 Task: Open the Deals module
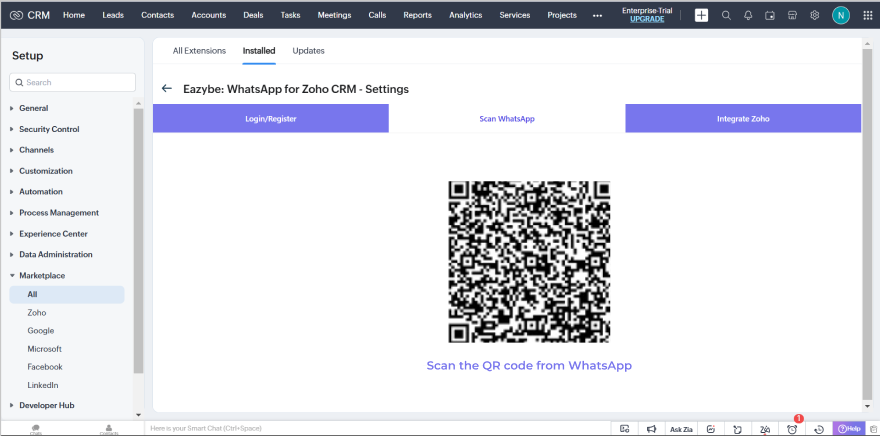[253, 15]
